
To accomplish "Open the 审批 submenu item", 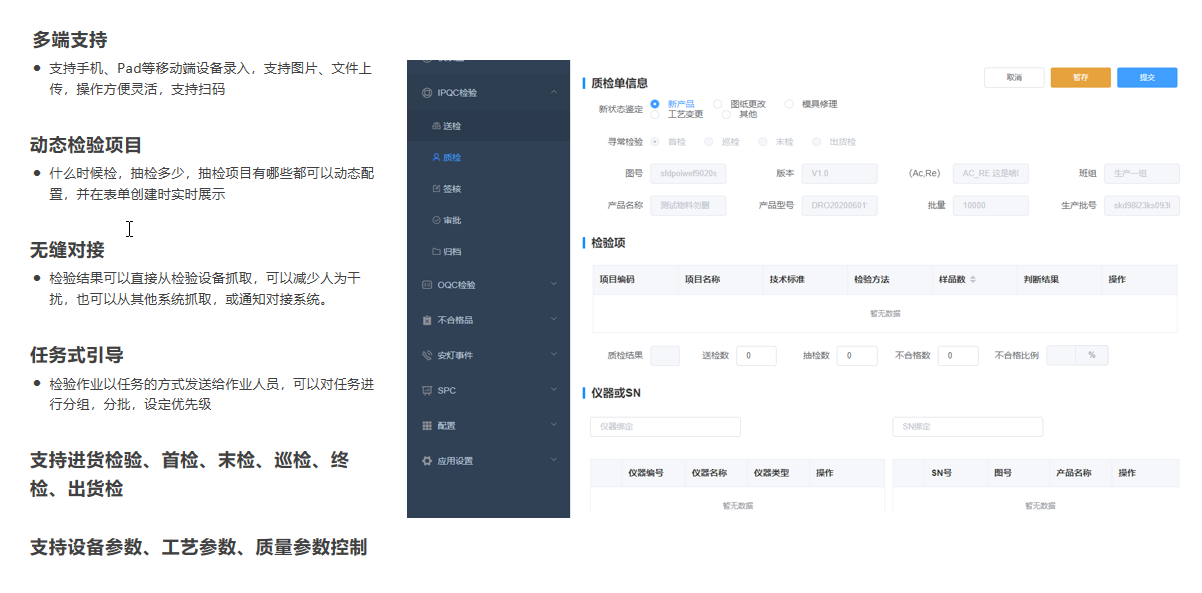I will pos(488,220).
